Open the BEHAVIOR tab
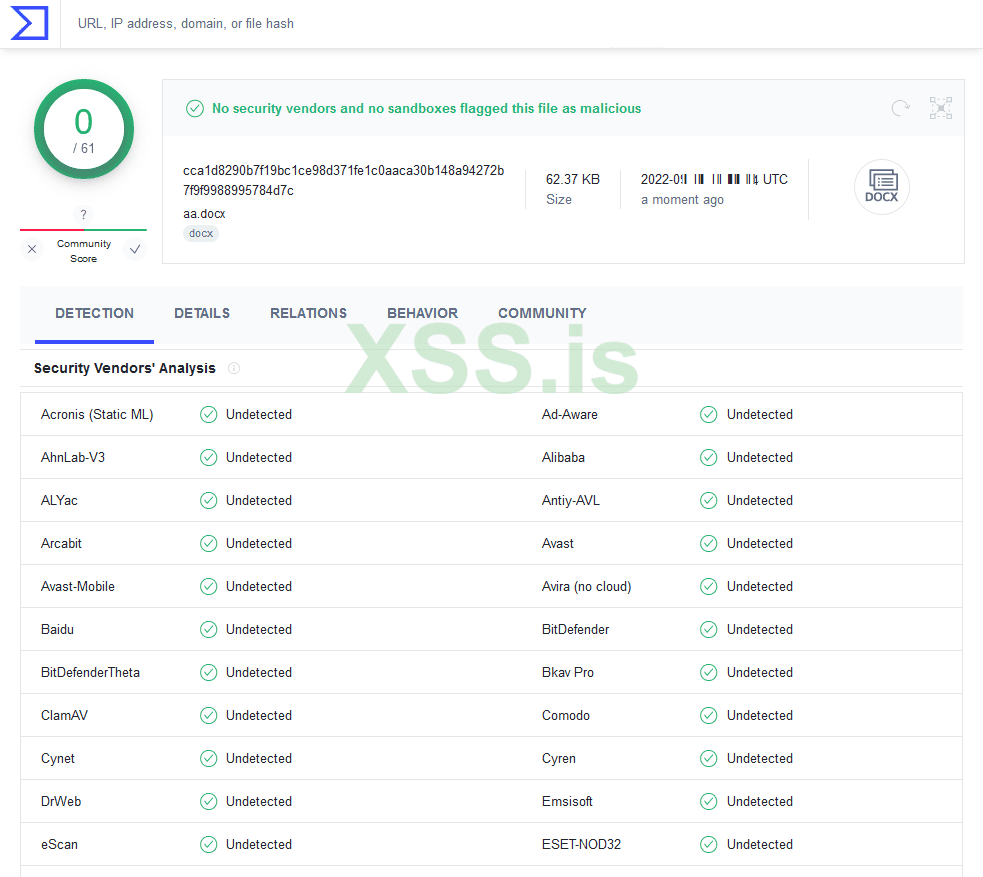 point(423,313)
